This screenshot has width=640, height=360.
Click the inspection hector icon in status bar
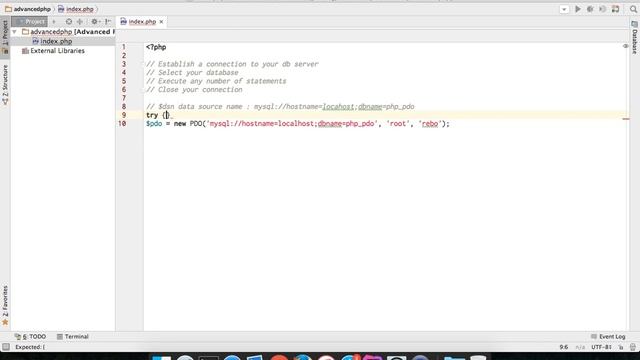point(633,347)
